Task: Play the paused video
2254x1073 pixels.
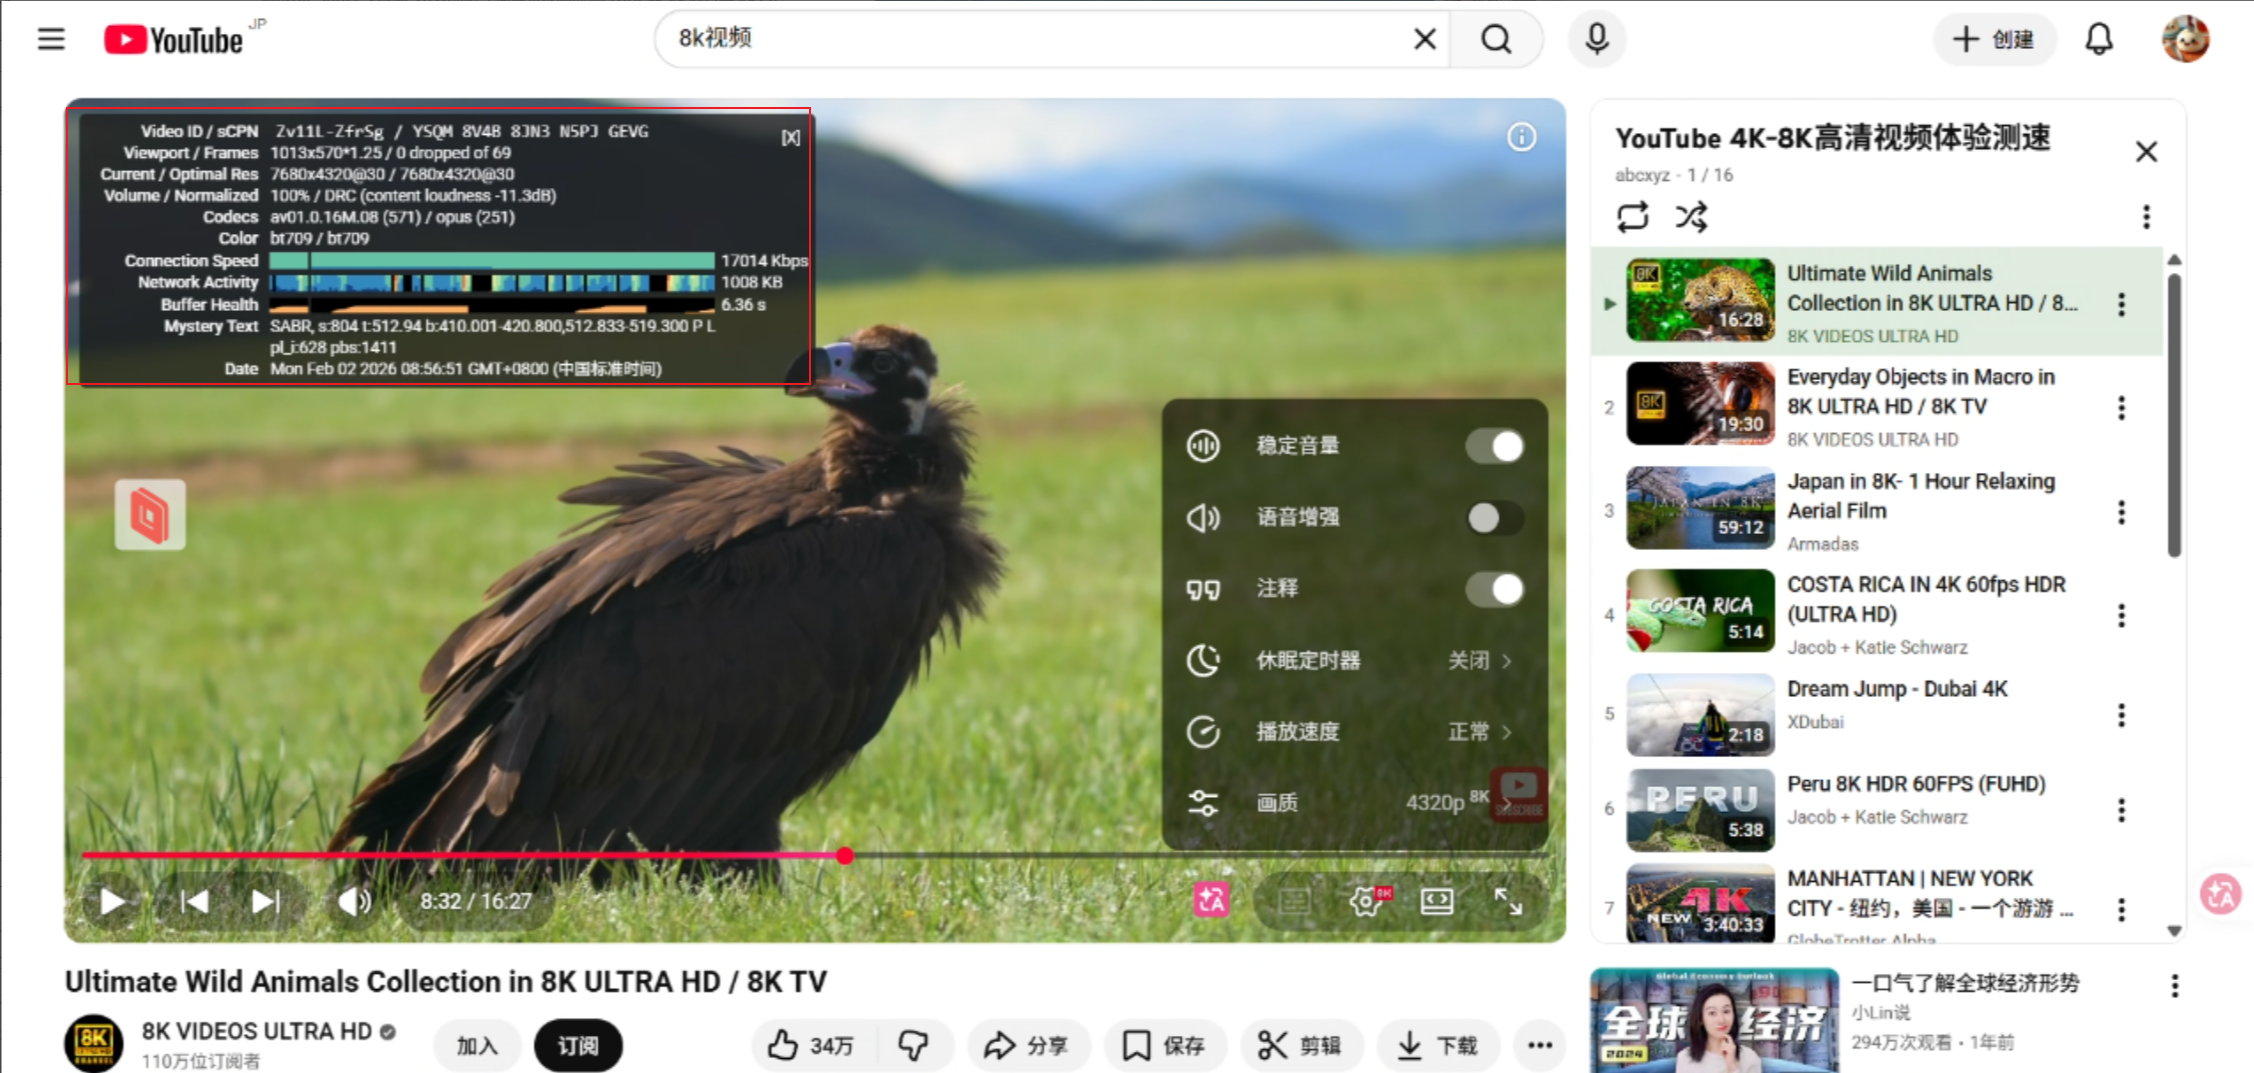Action: (112, 901)
